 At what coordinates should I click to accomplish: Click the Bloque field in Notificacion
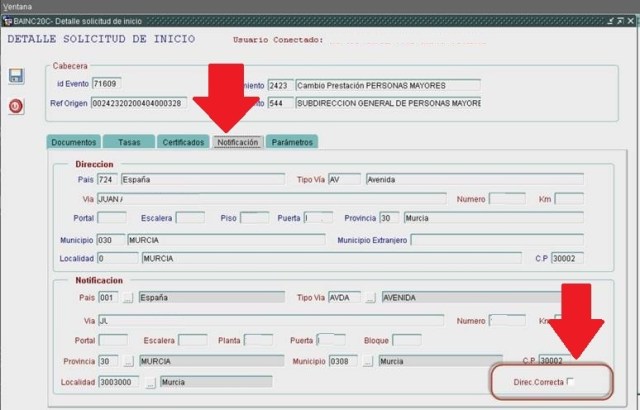406,340
